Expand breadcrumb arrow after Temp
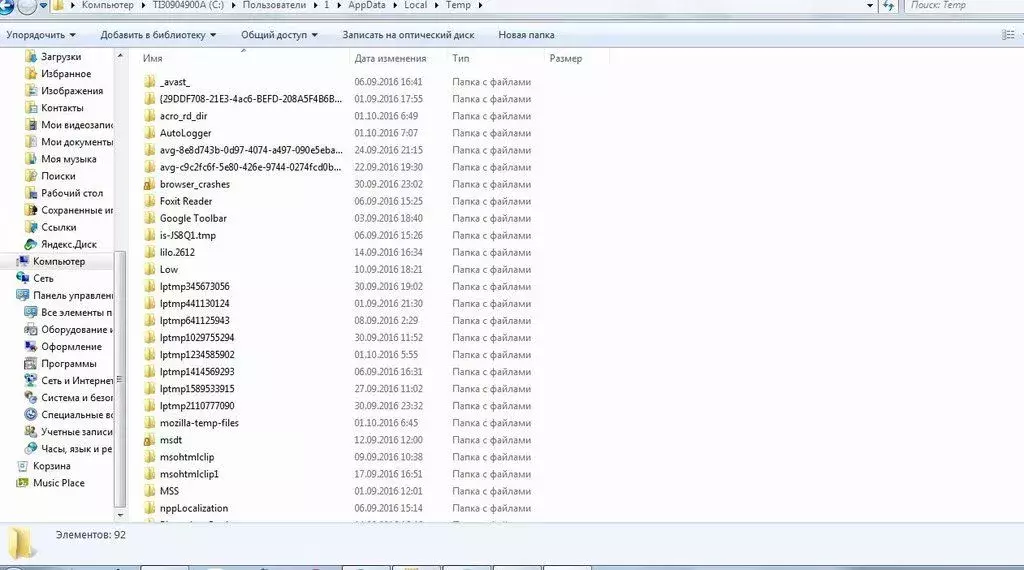Screen dimensions: 1024x570 point(481,5)
